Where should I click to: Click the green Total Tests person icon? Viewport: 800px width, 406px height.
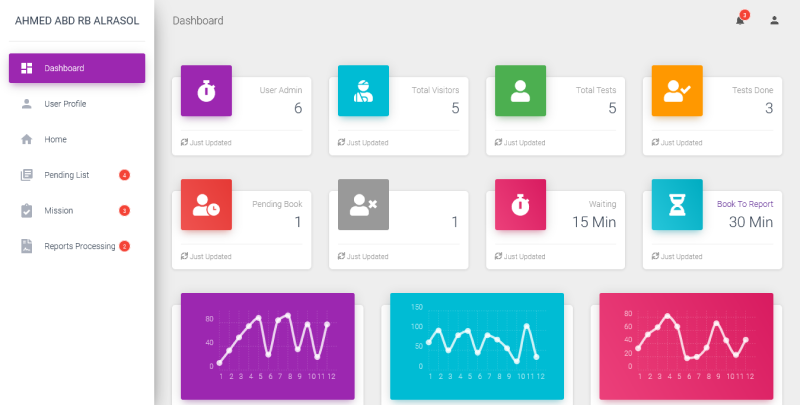(x=520, y=90)
